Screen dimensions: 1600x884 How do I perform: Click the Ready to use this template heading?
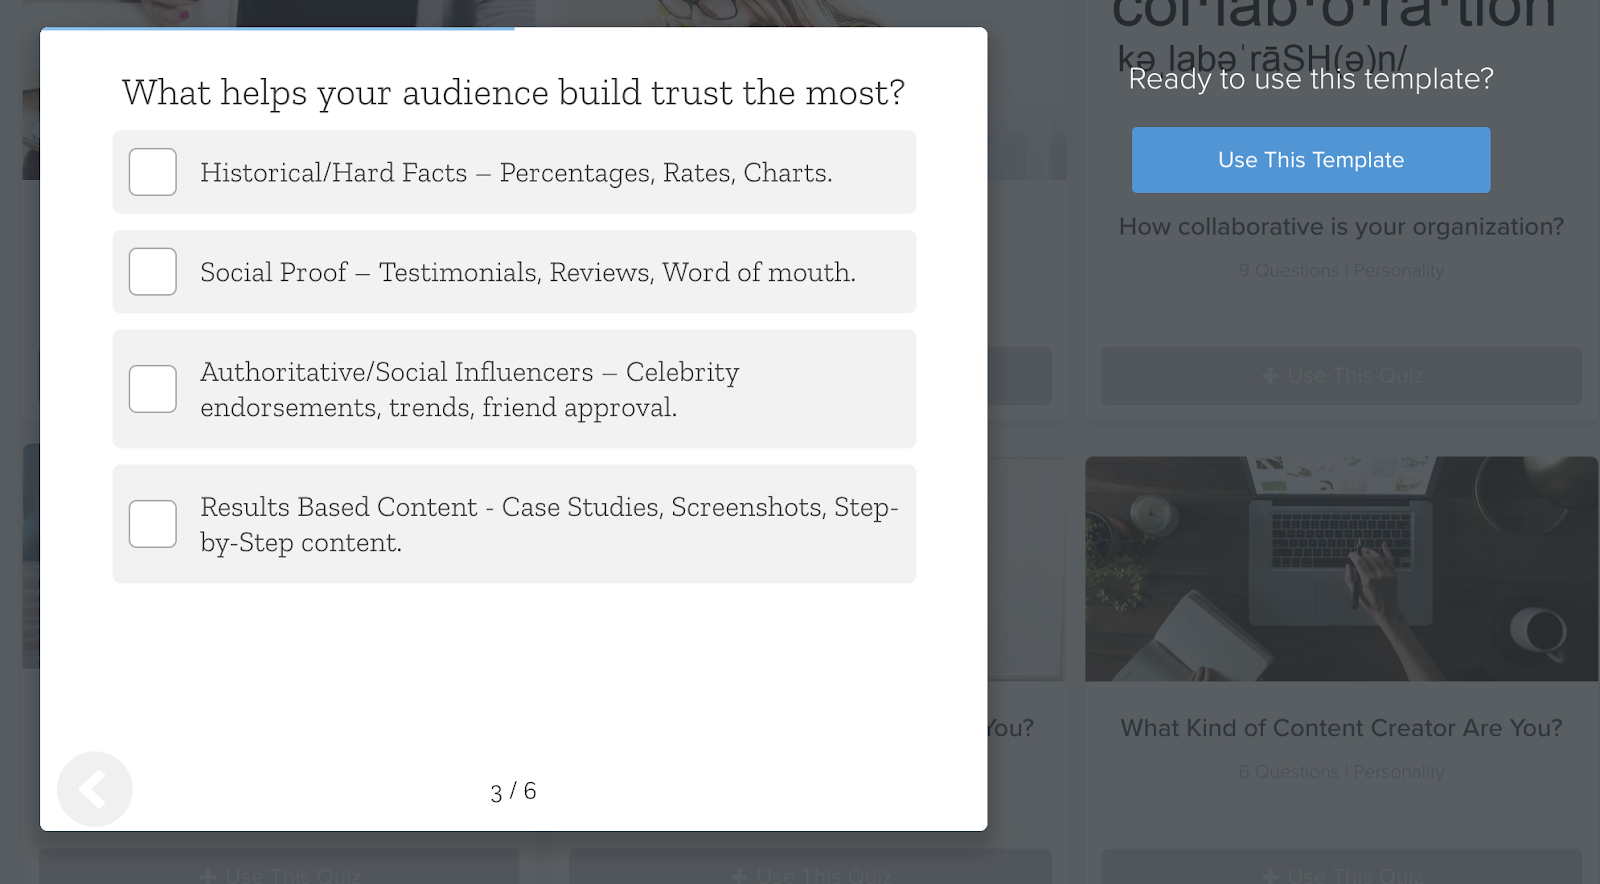point(1311,79)
